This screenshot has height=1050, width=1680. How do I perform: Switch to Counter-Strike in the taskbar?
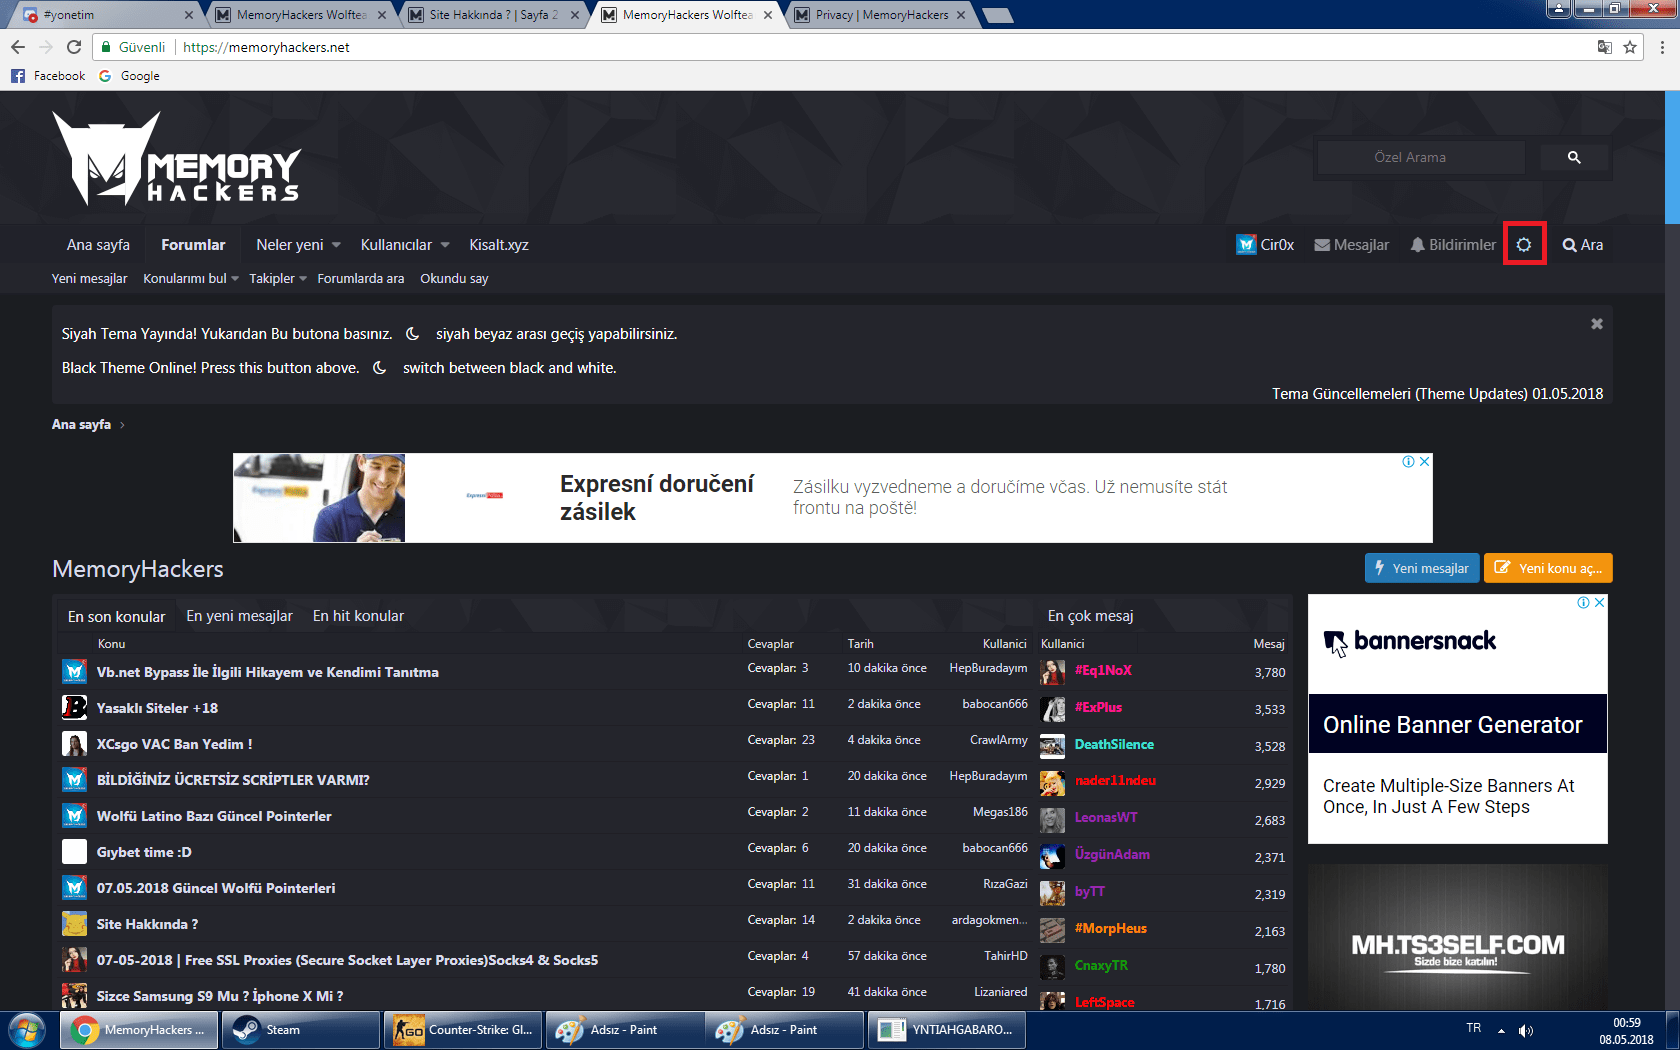pos(462,1030)
